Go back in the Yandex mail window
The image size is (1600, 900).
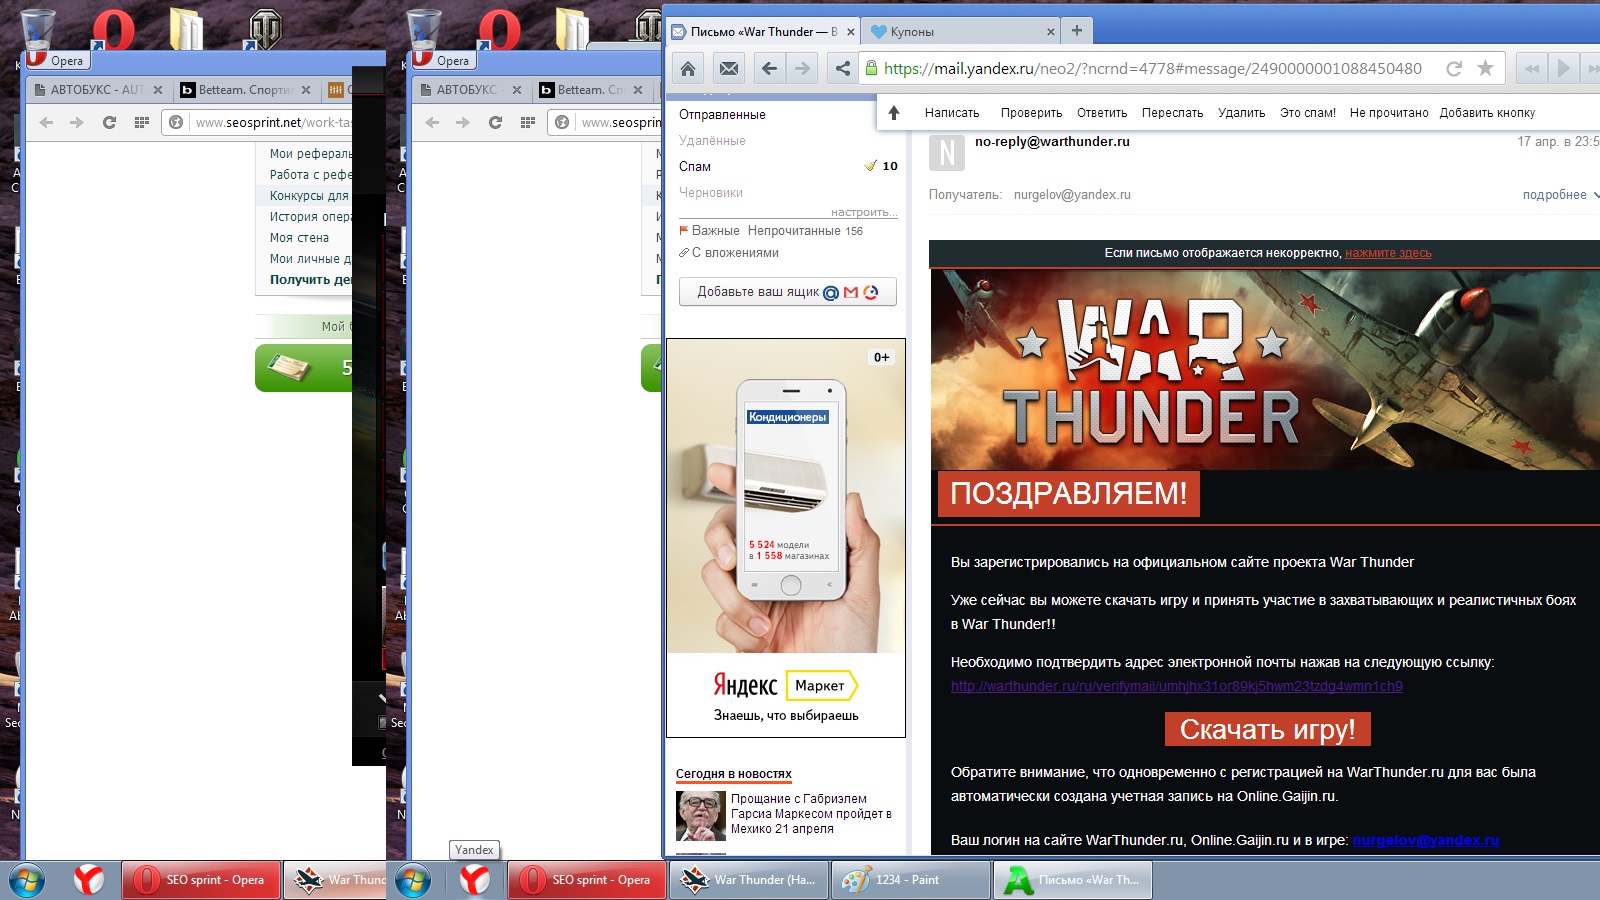click(769, 69)
